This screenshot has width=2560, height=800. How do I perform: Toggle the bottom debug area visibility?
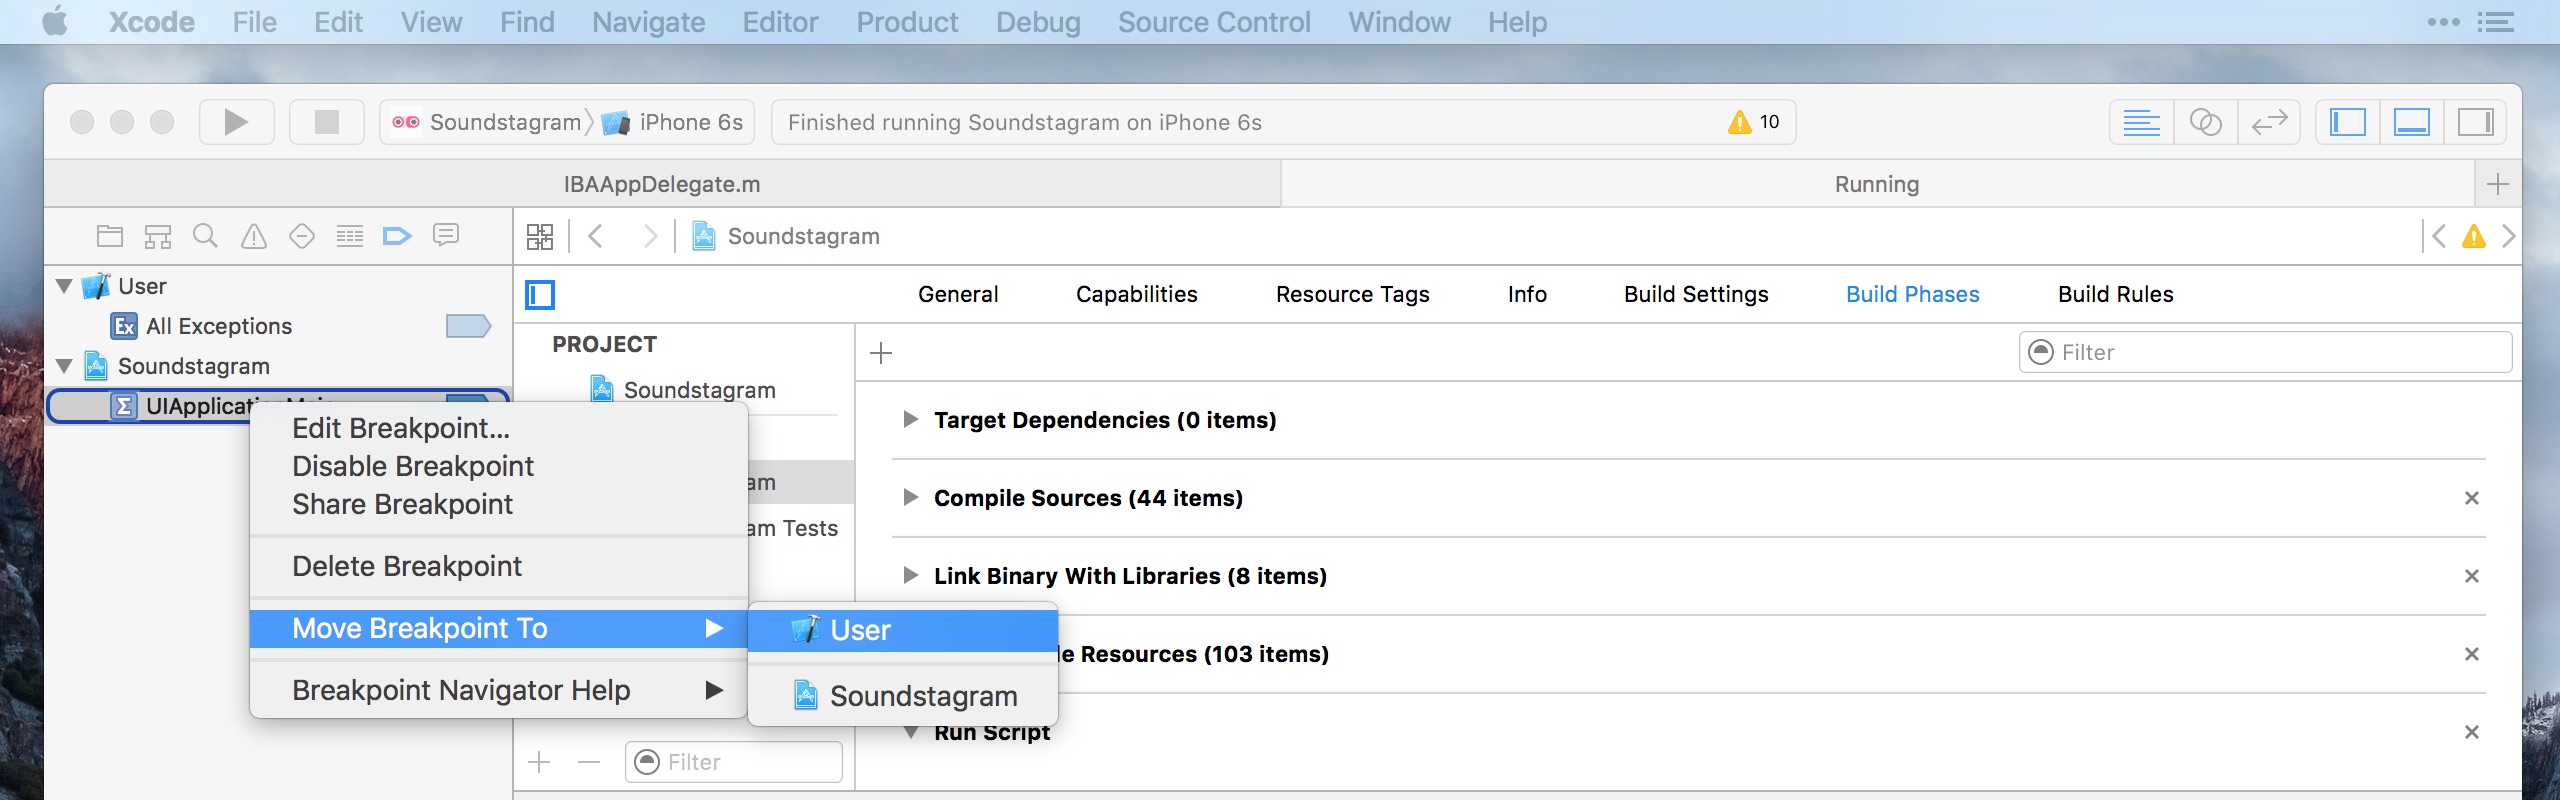point(2411,122)
